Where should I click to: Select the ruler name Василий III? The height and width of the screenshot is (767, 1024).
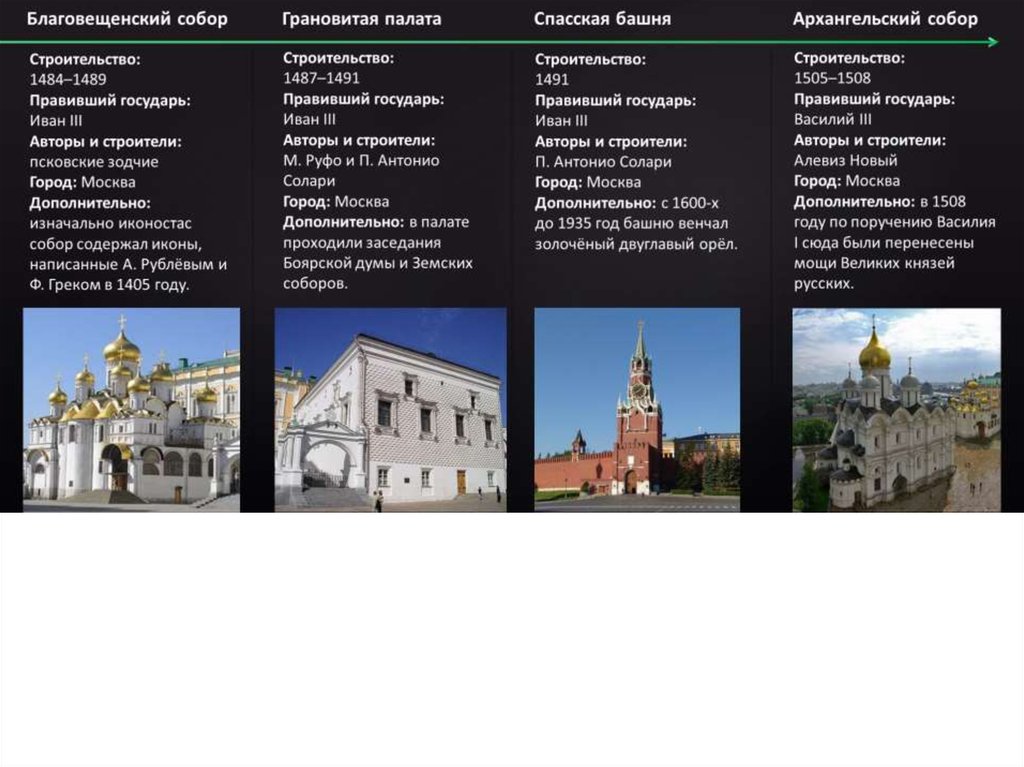833,119
